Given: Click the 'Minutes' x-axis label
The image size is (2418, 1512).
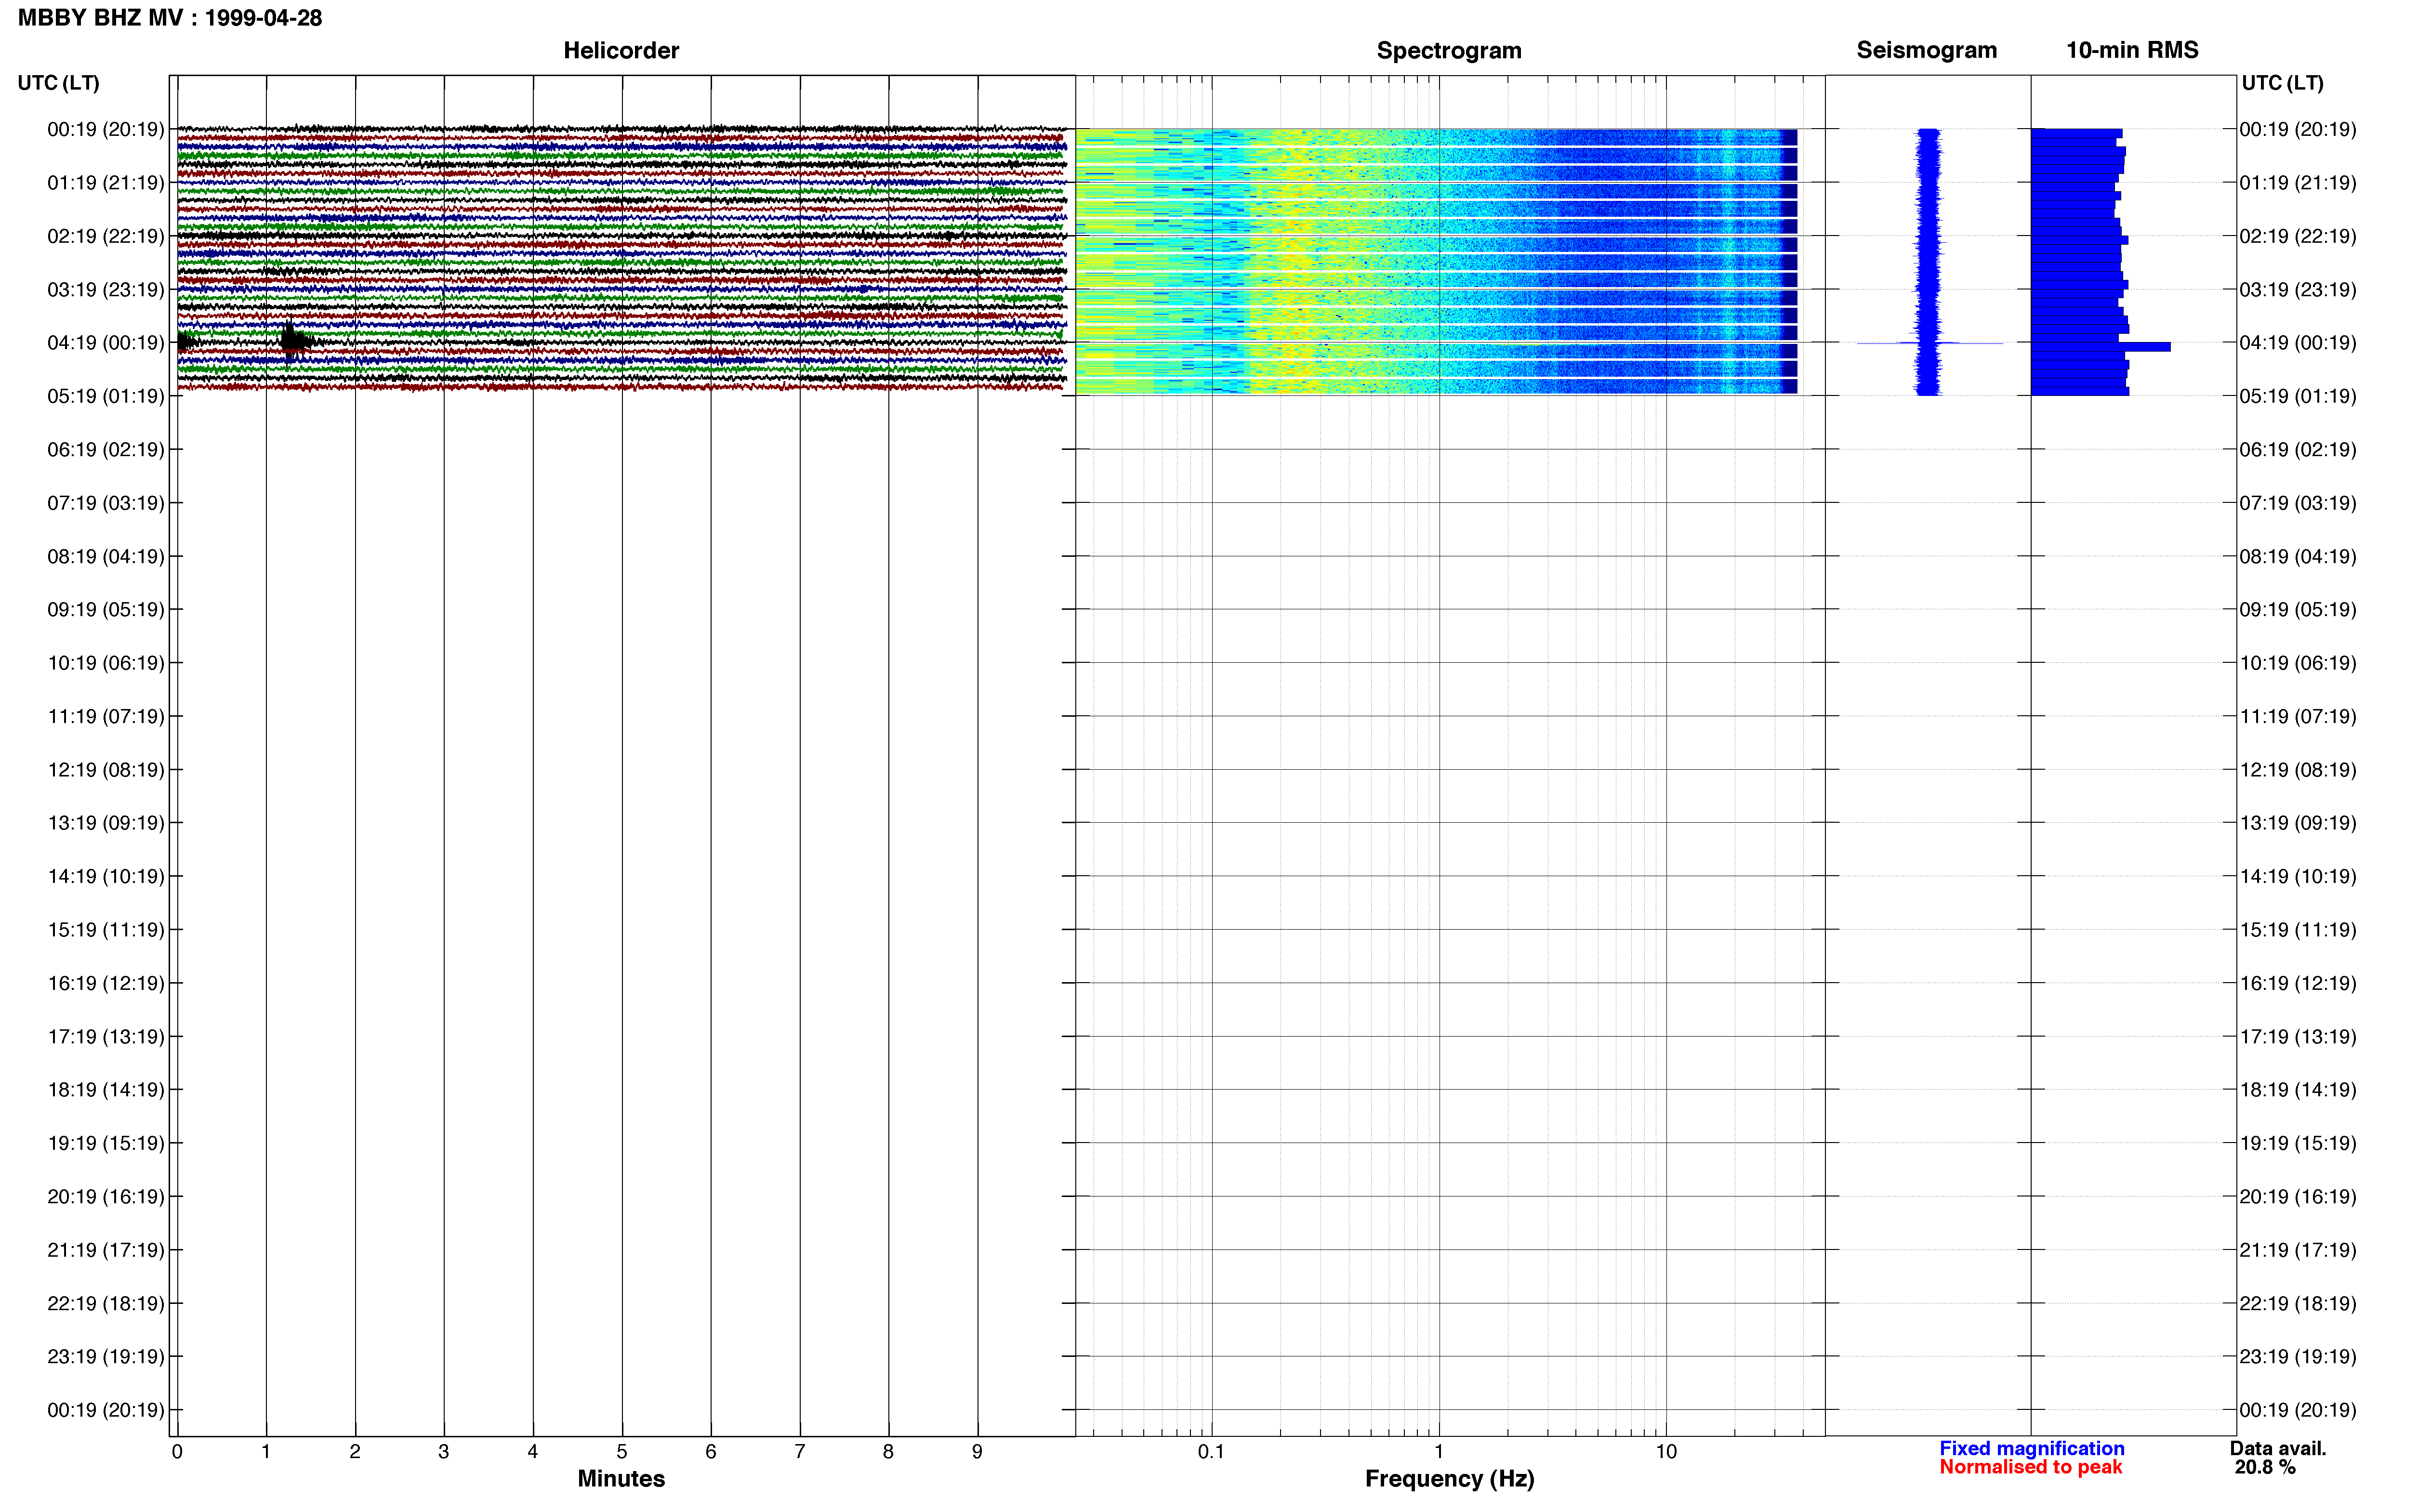Looking at the screenshot, I should (621, 1479).
